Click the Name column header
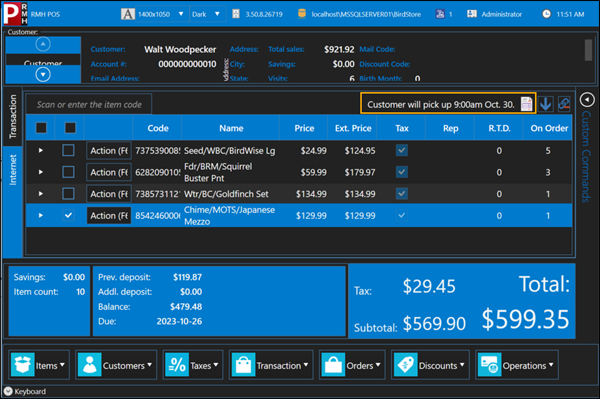Screen dimensions: 600x399 231,128
